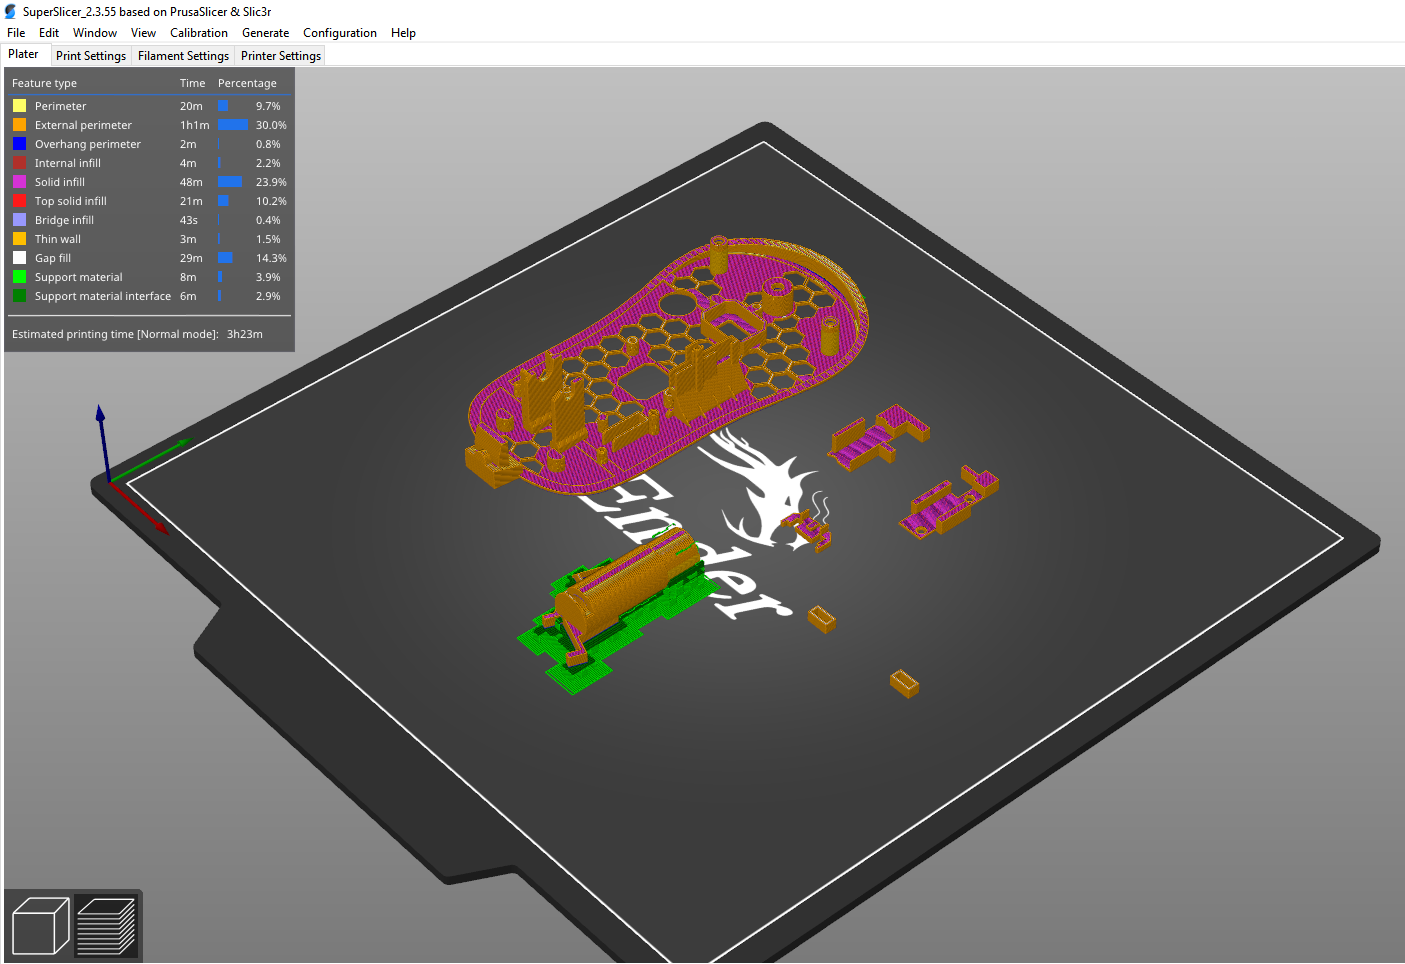
Task: Click the white Gap fill swatch
Action: tap(19, 258)
